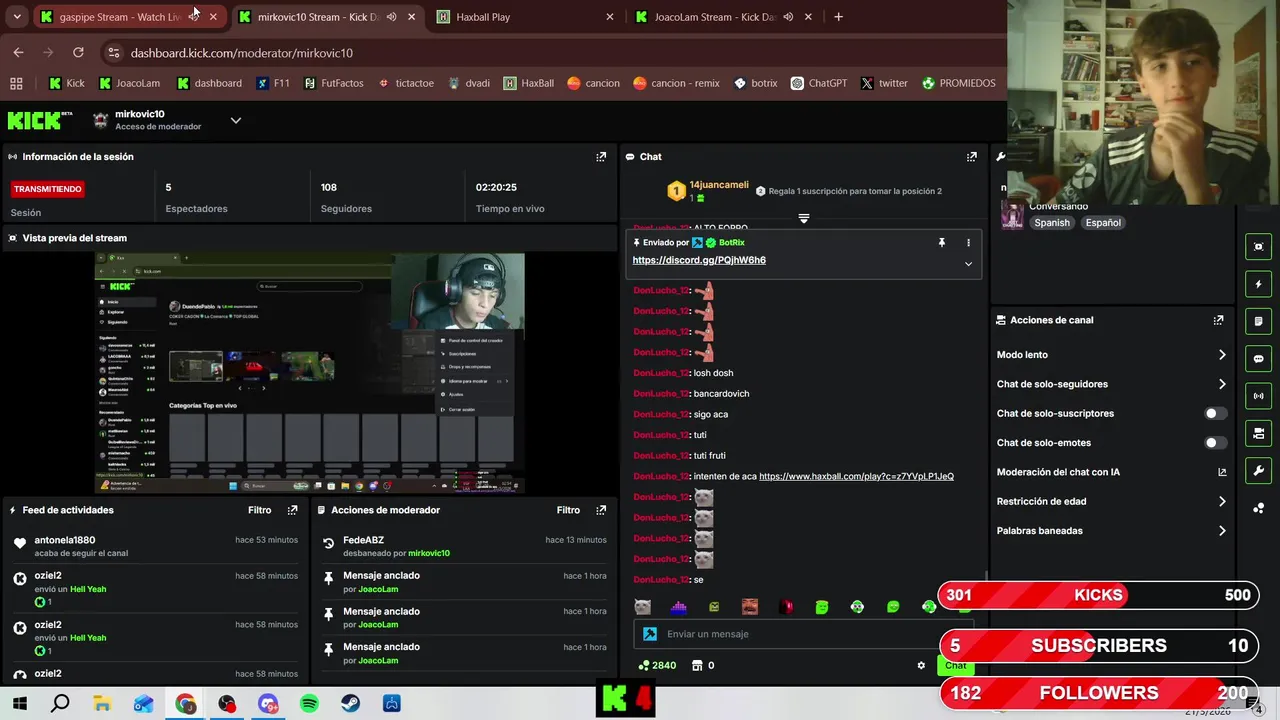Screen dimensions: 1280x720
Task: Toggle Chat de solo-emotes switch
Action: 1215,443
